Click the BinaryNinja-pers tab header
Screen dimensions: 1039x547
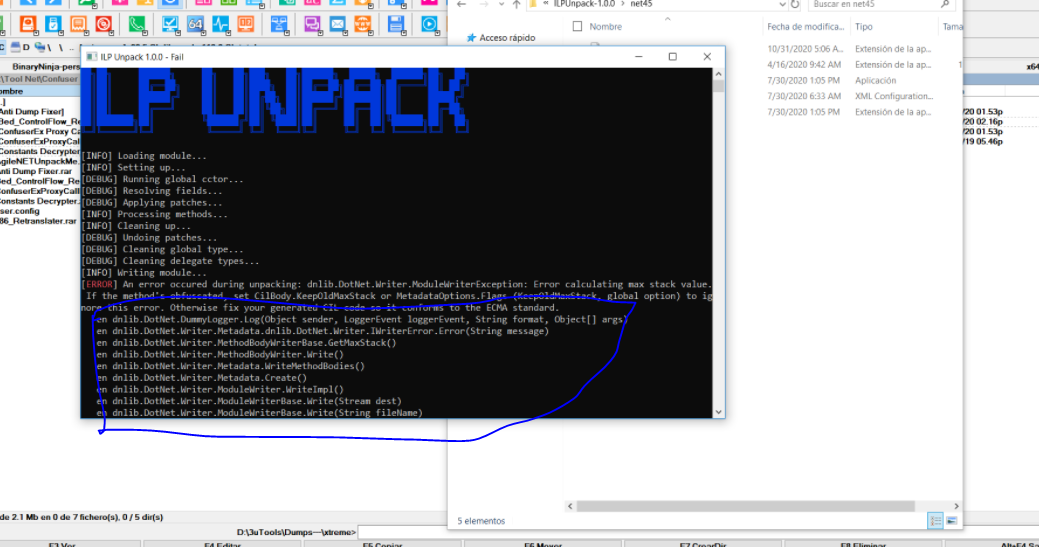point(46,67)
